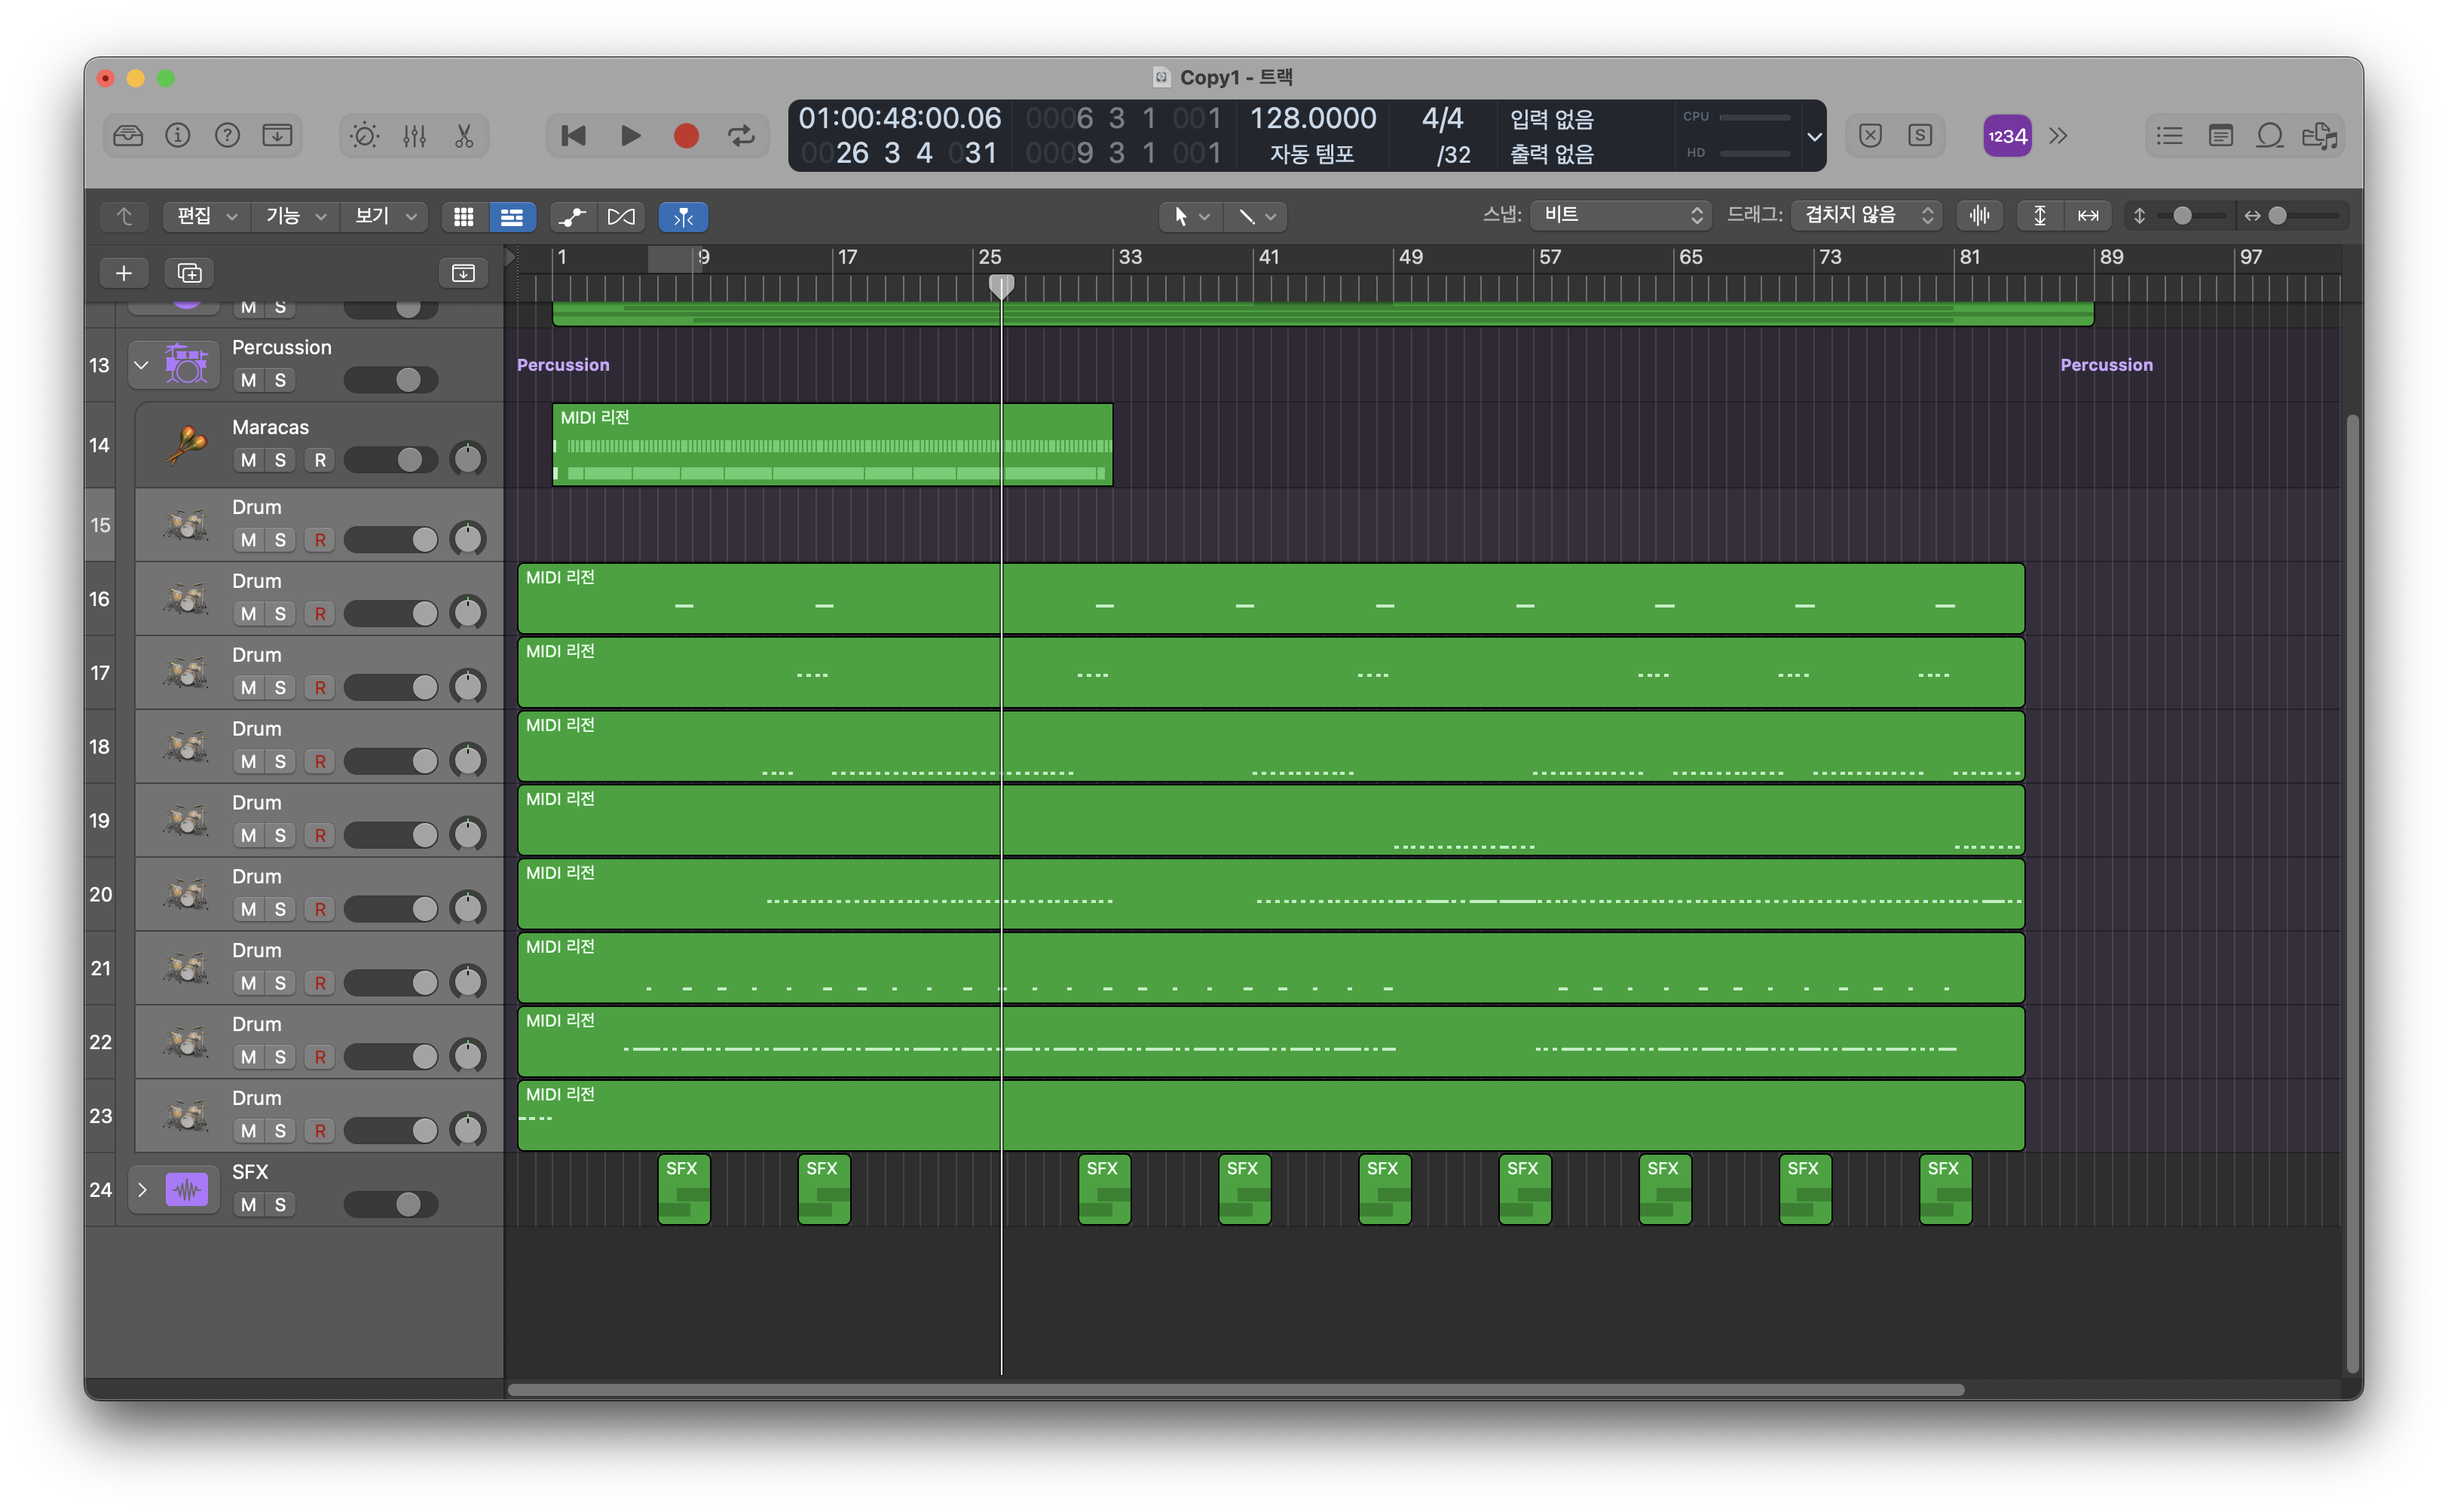Open the 편집 menu
The width and height of the screenshot is (2448, 1512).
click(205, 216)
